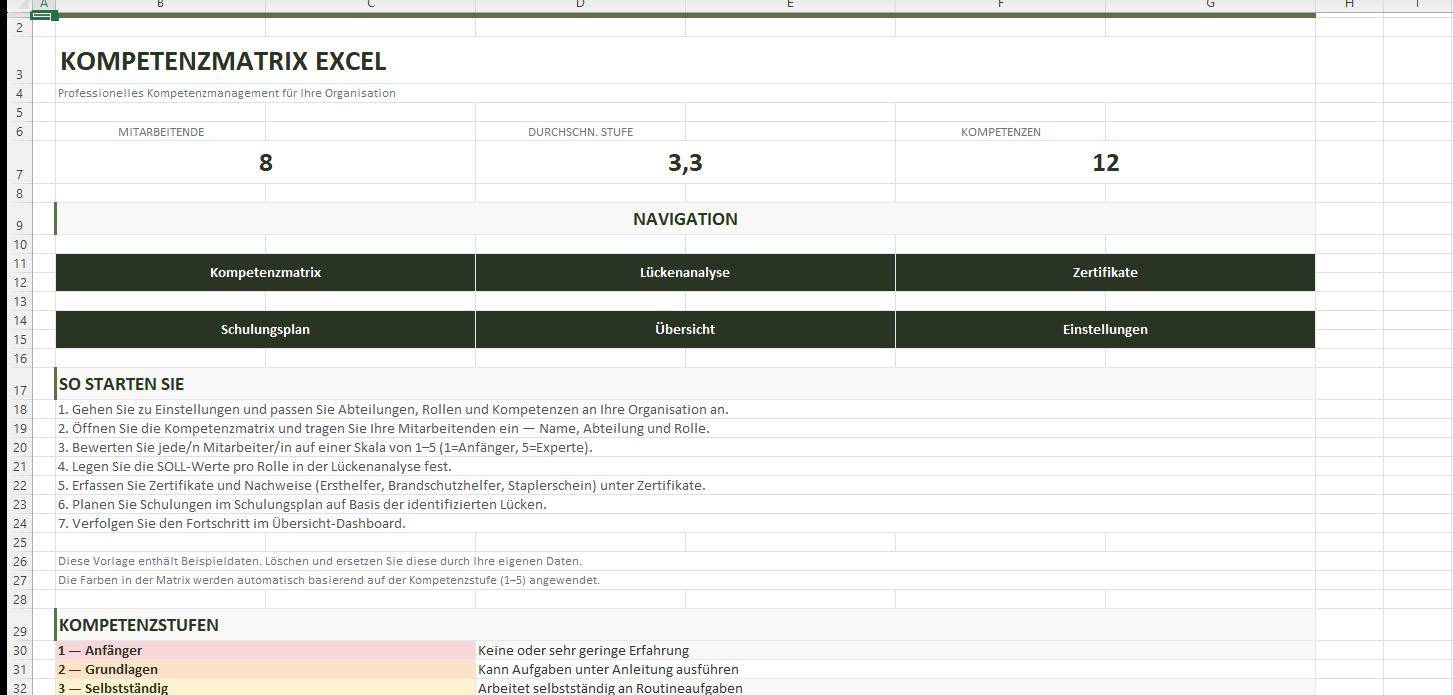Screen dimensions: 1453x695
Task: Click the Kompetenzen count value 12
Action: click(x=1105, y=163)
